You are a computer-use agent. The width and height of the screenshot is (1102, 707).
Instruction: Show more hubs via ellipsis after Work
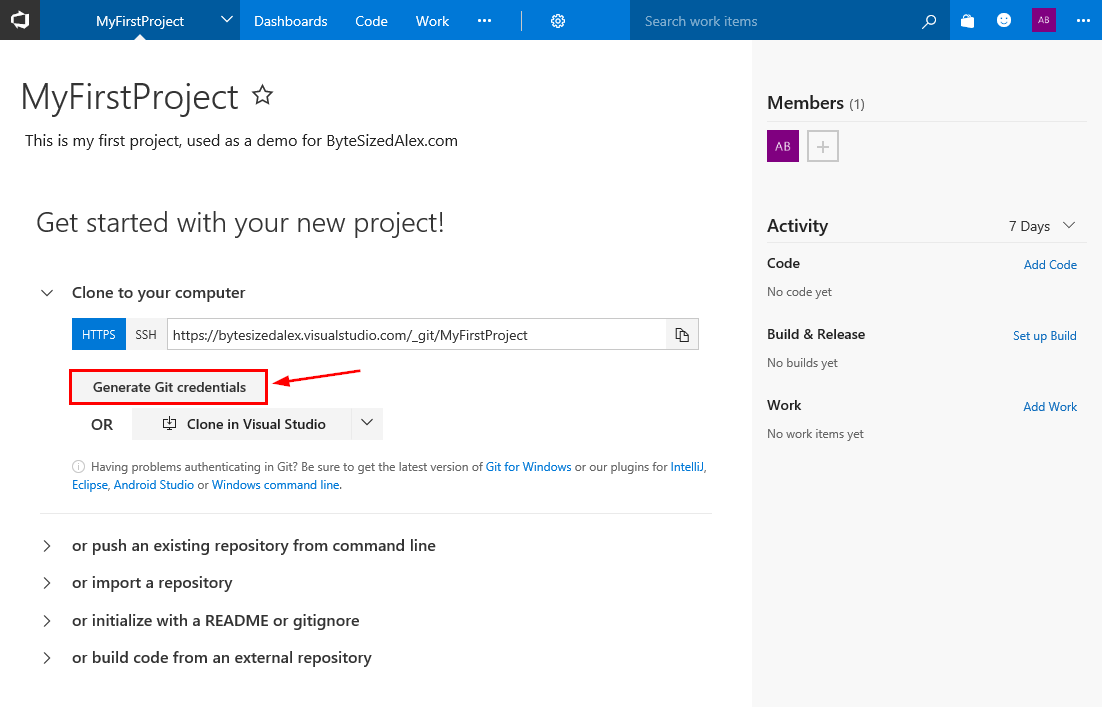pyautogui.click(x=484, y=21)
